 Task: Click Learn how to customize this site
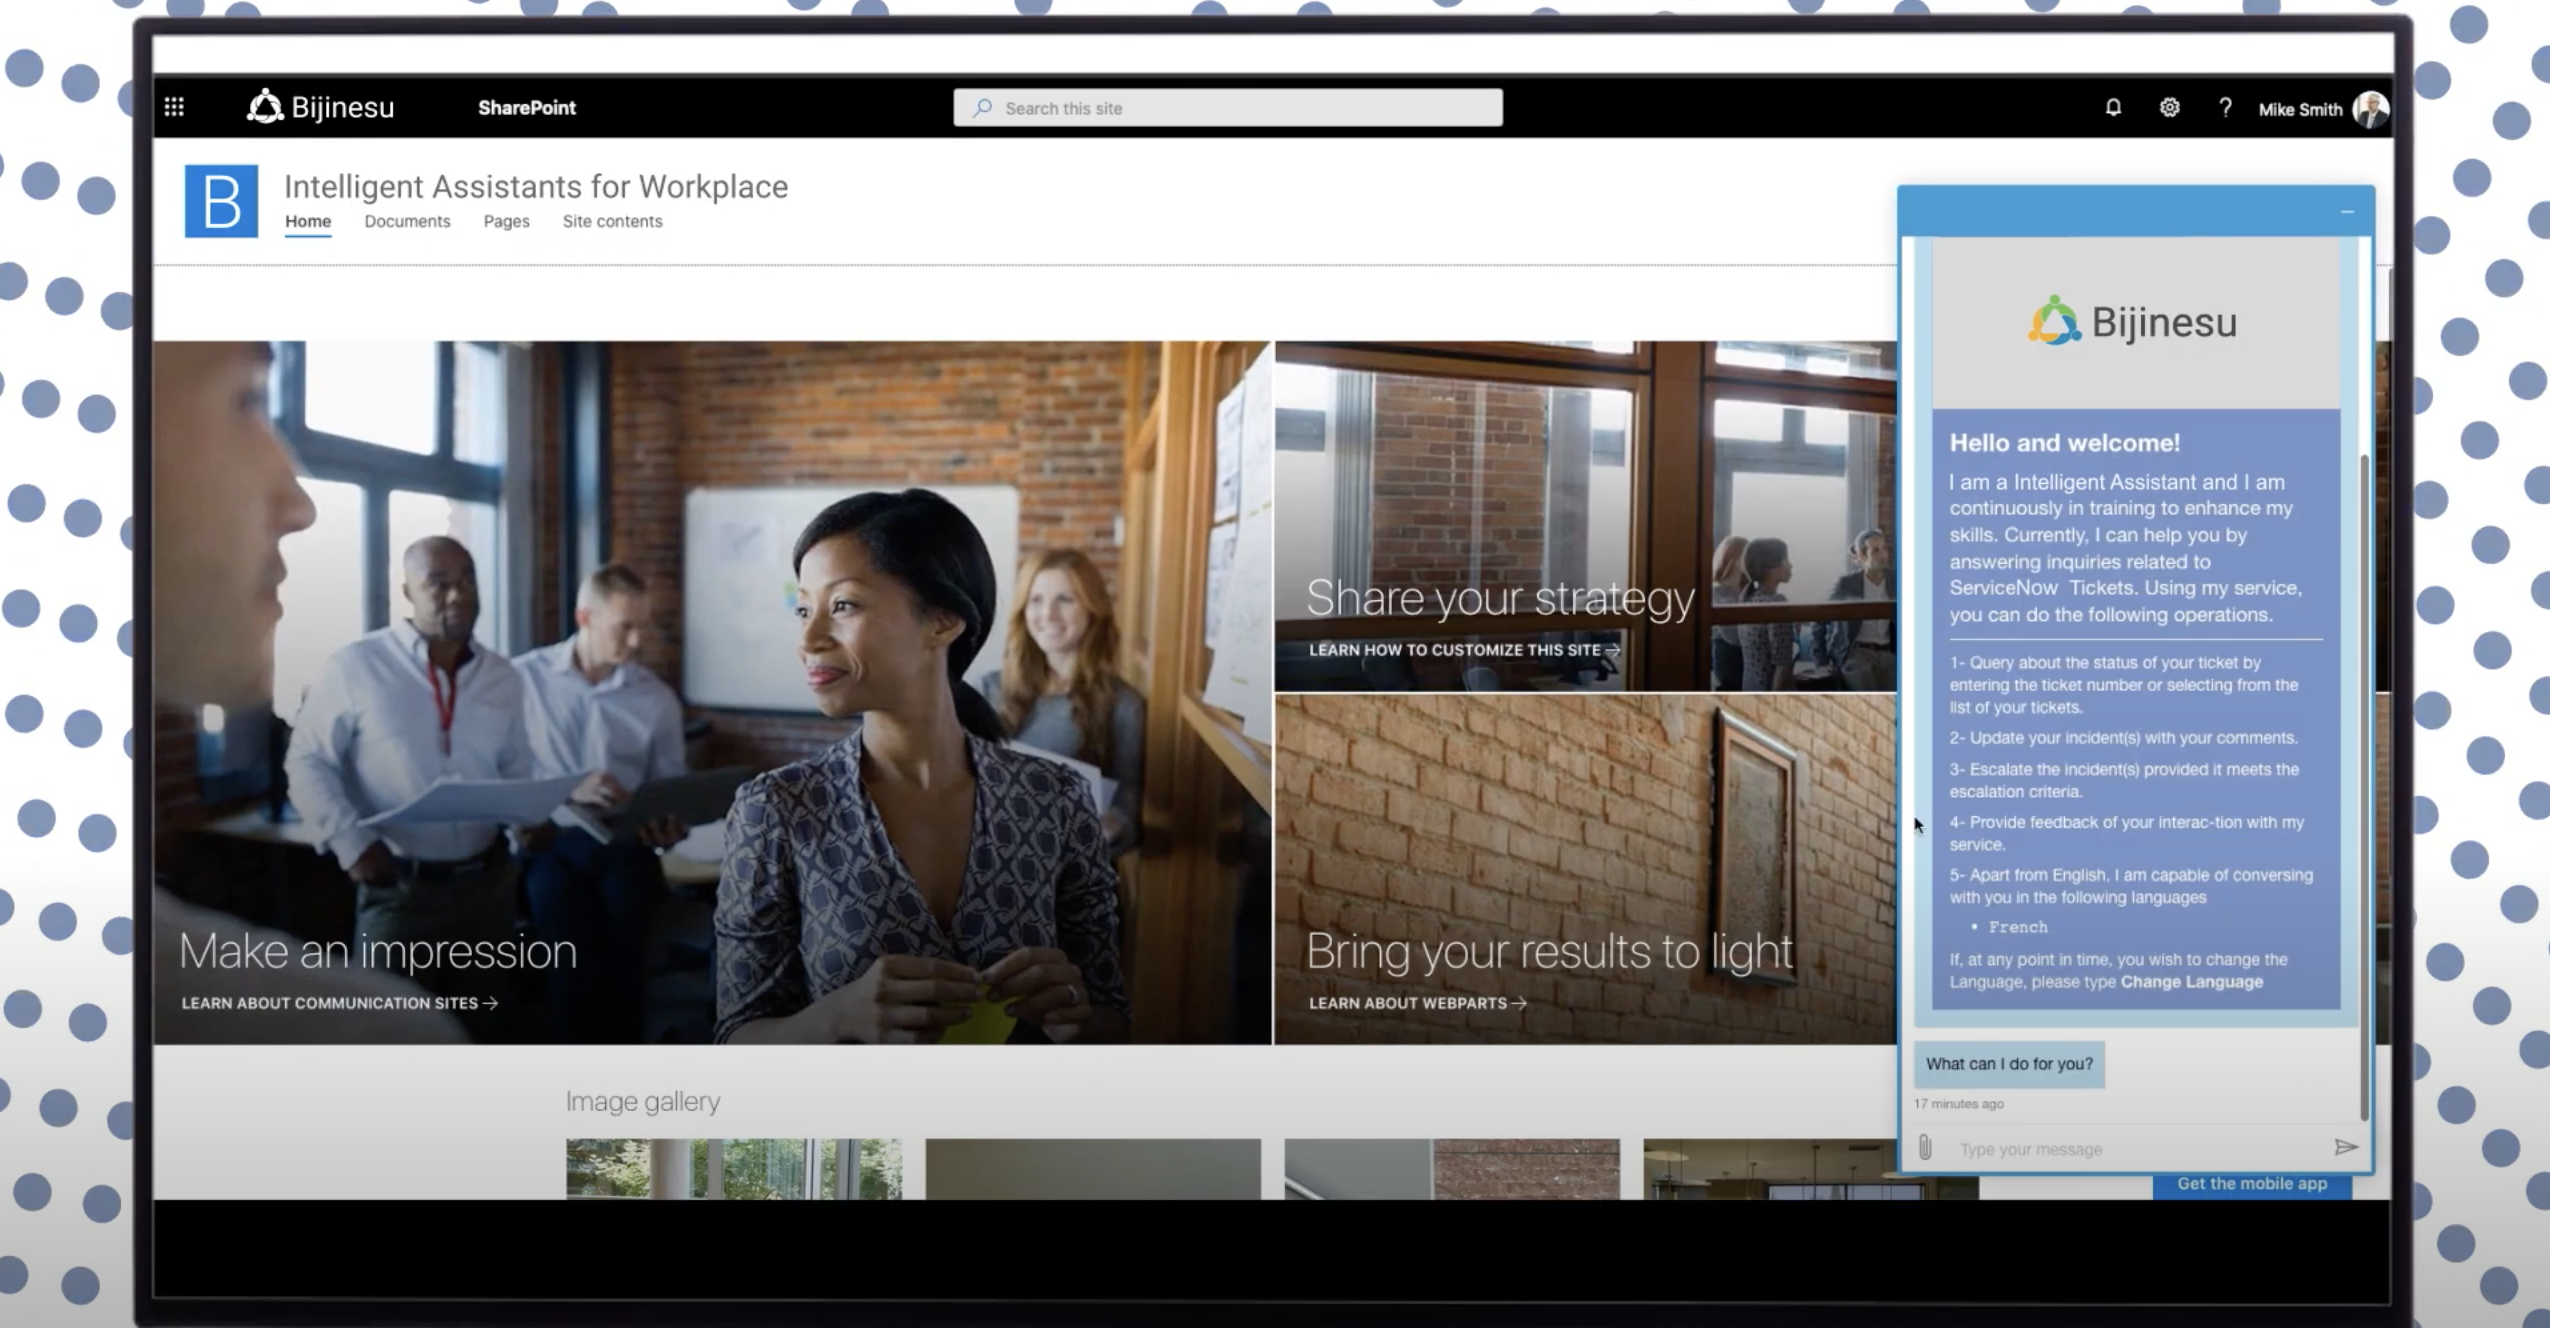coord(1463,650)
